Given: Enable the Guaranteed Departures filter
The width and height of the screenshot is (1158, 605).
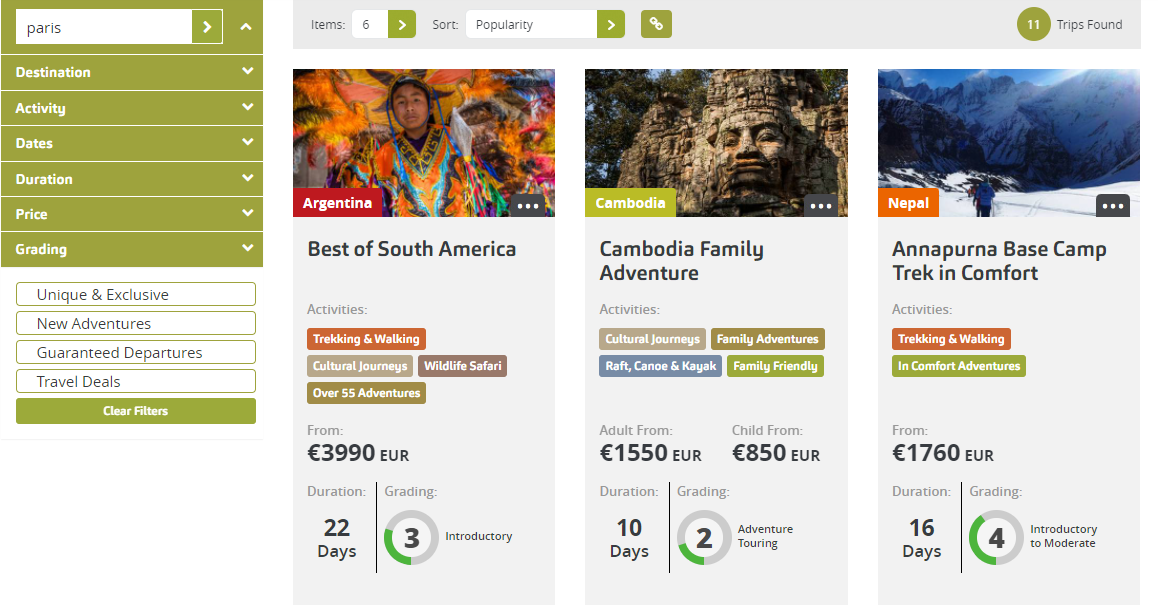Looking at the screenshot, I should (x=135, y=352).
